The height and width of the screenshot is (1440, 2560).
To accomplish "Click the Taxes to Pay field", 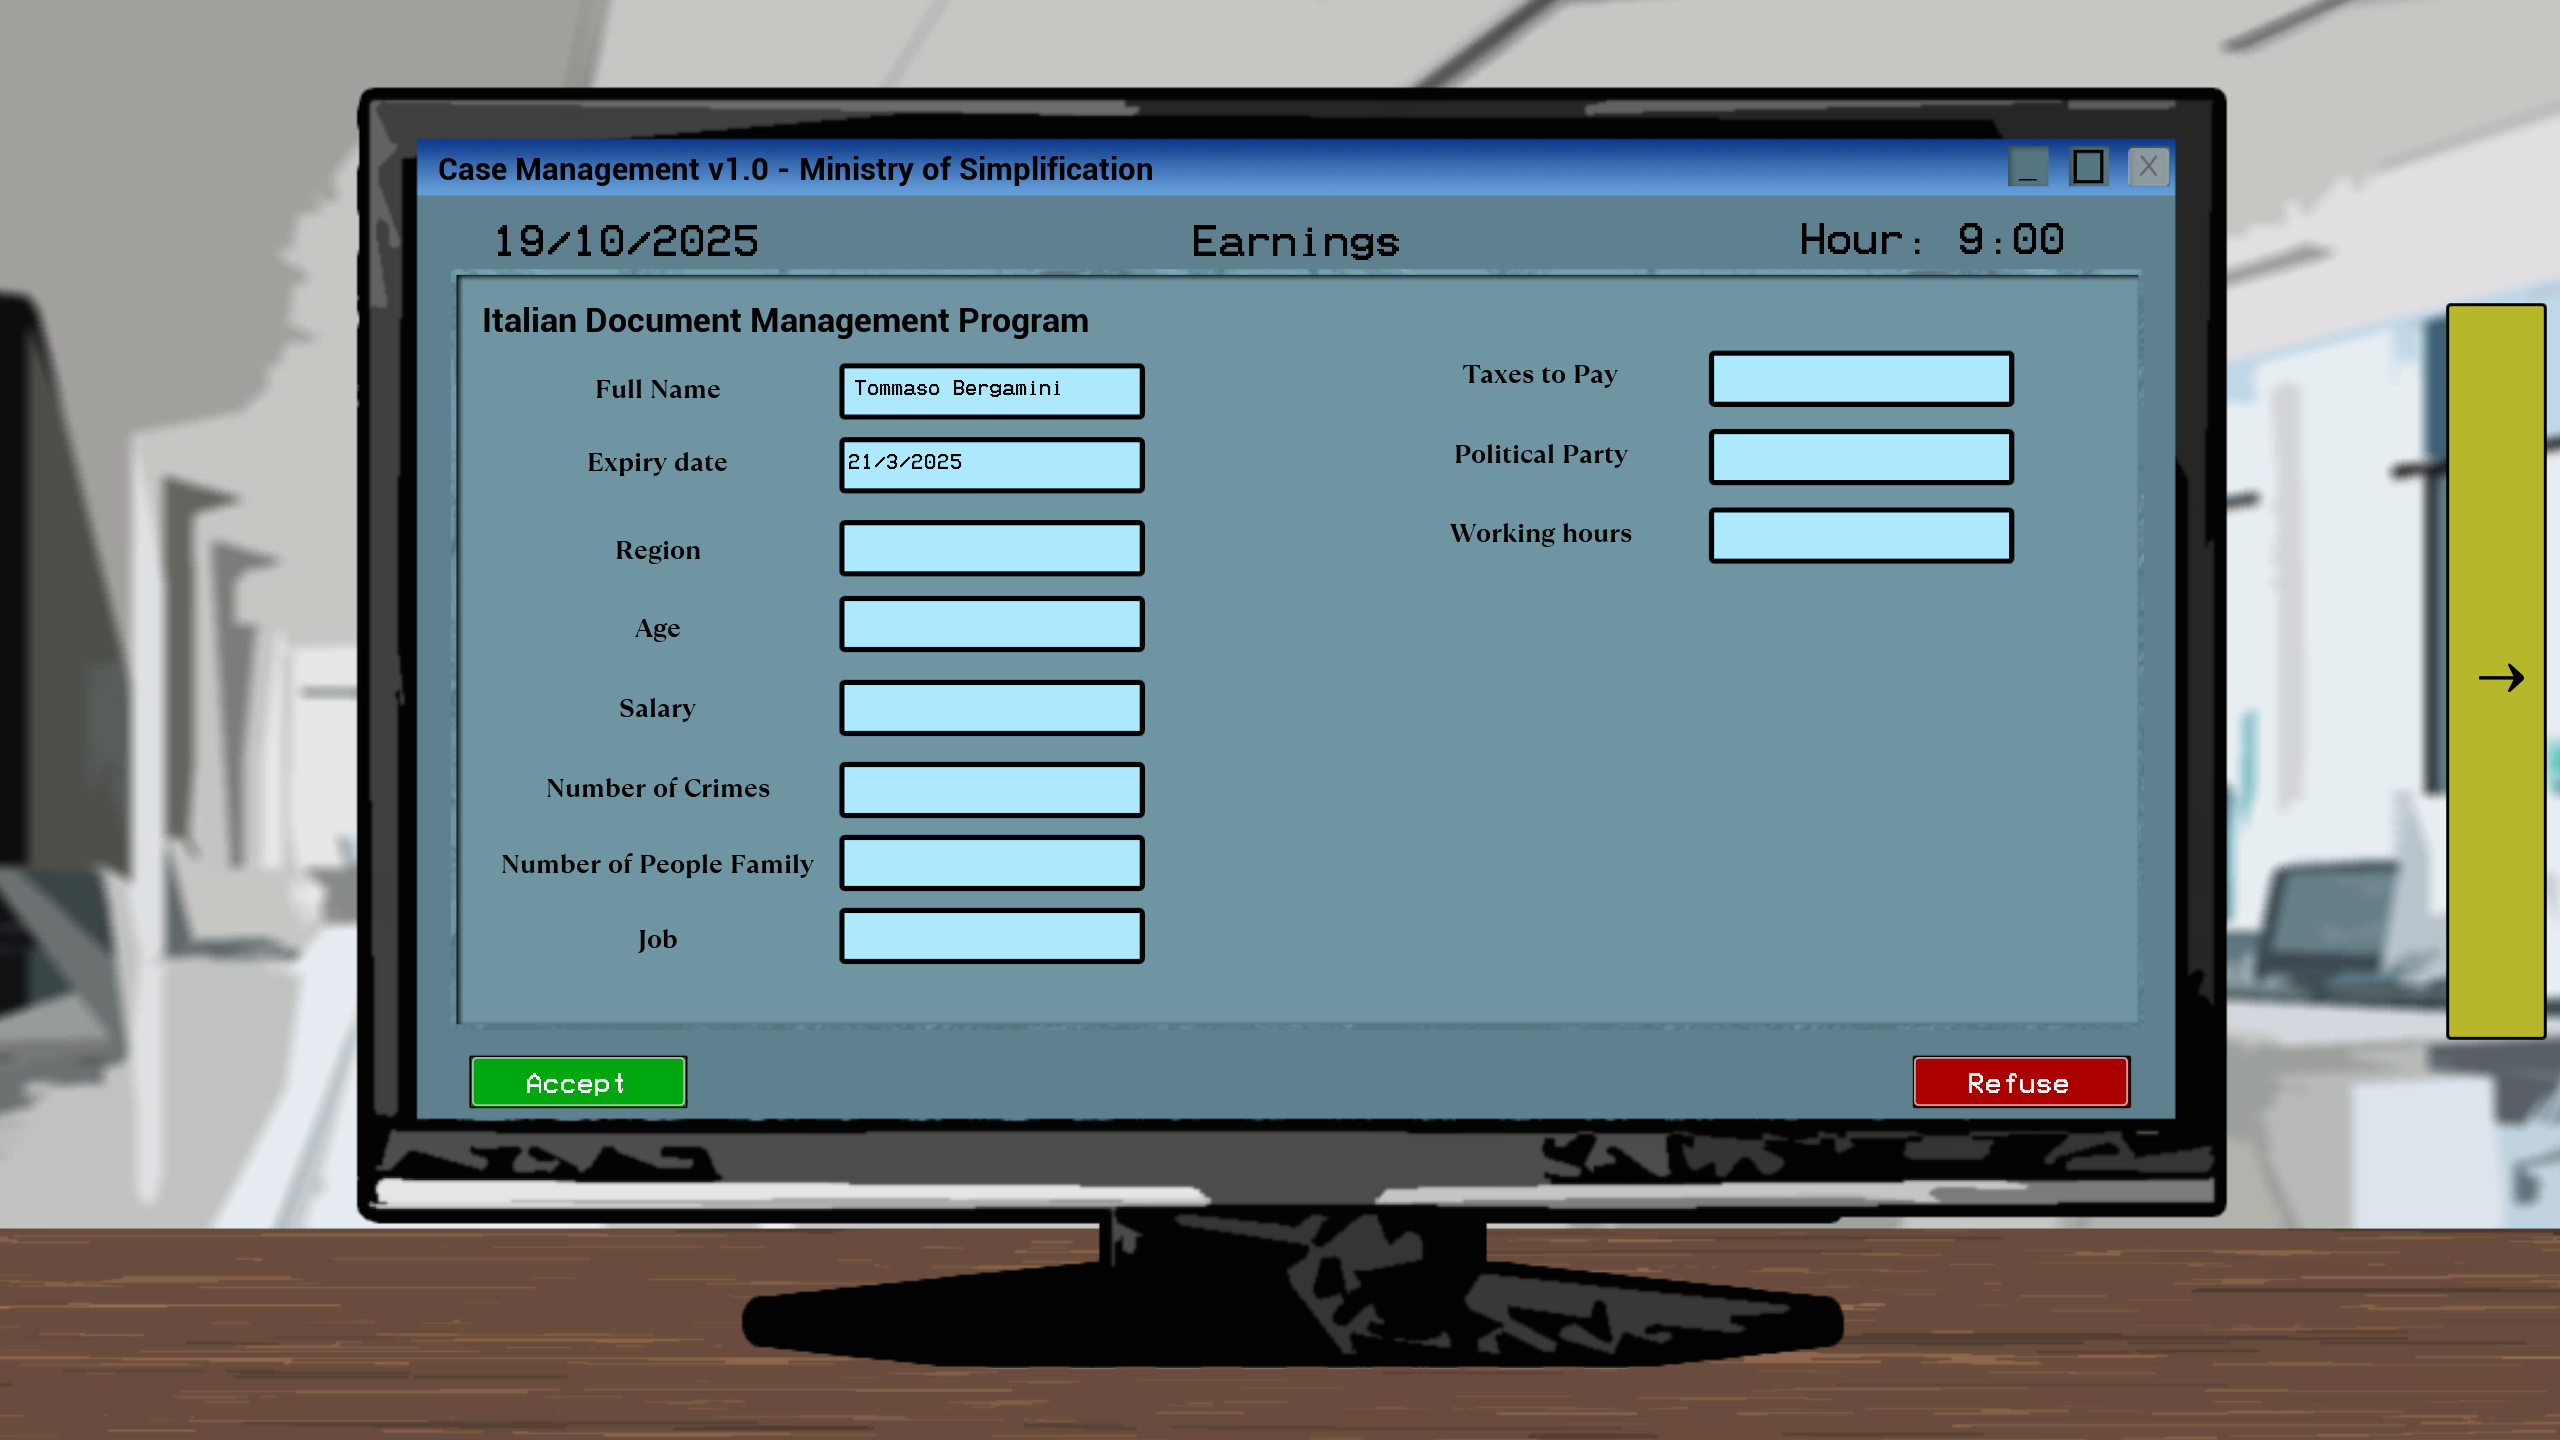I will (1860, 378).
